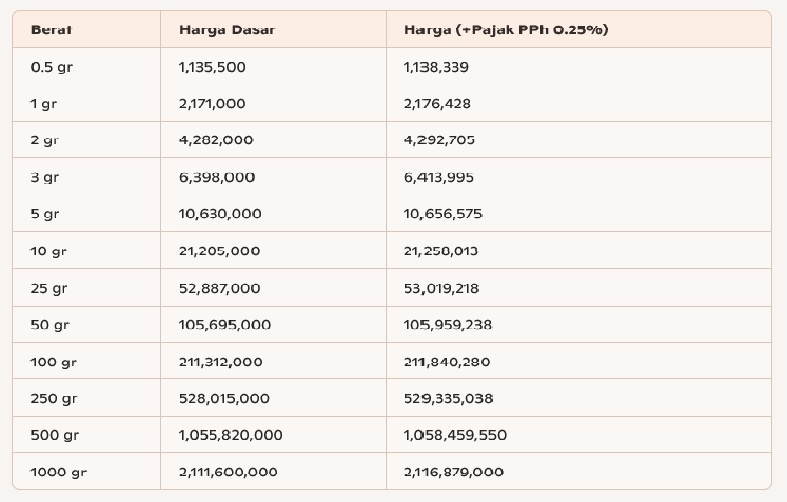
Task: Click the taxed price 6,413,995
Action: pyautogui.click(x=439, y=178)
